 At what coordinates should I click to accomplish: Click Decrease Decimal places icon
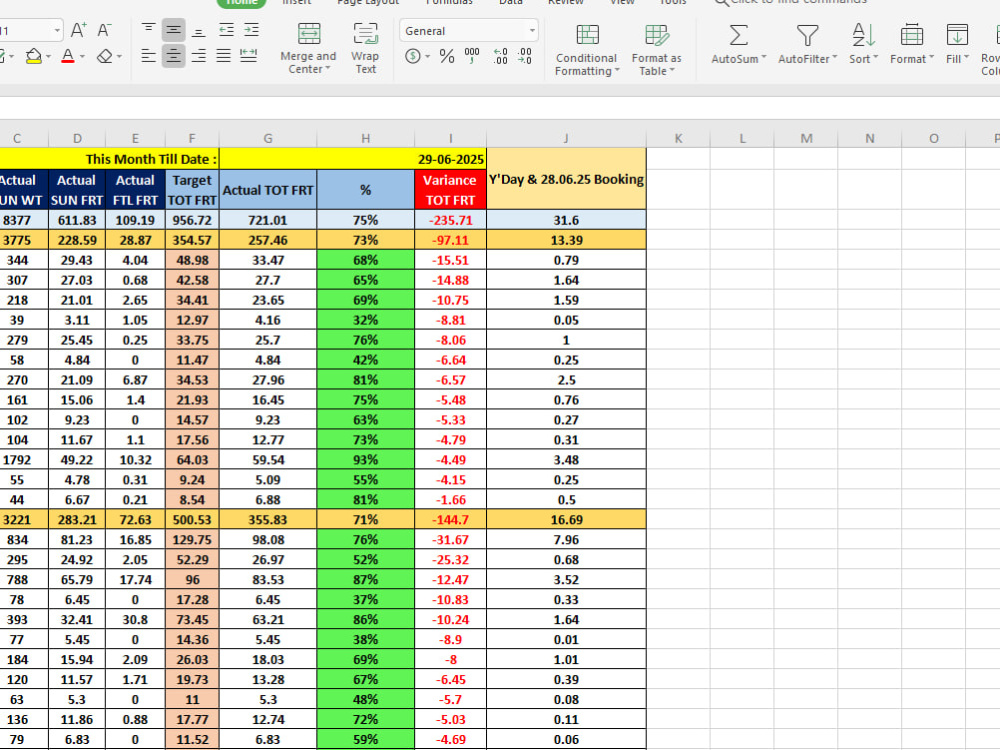[x=524, y=56]
